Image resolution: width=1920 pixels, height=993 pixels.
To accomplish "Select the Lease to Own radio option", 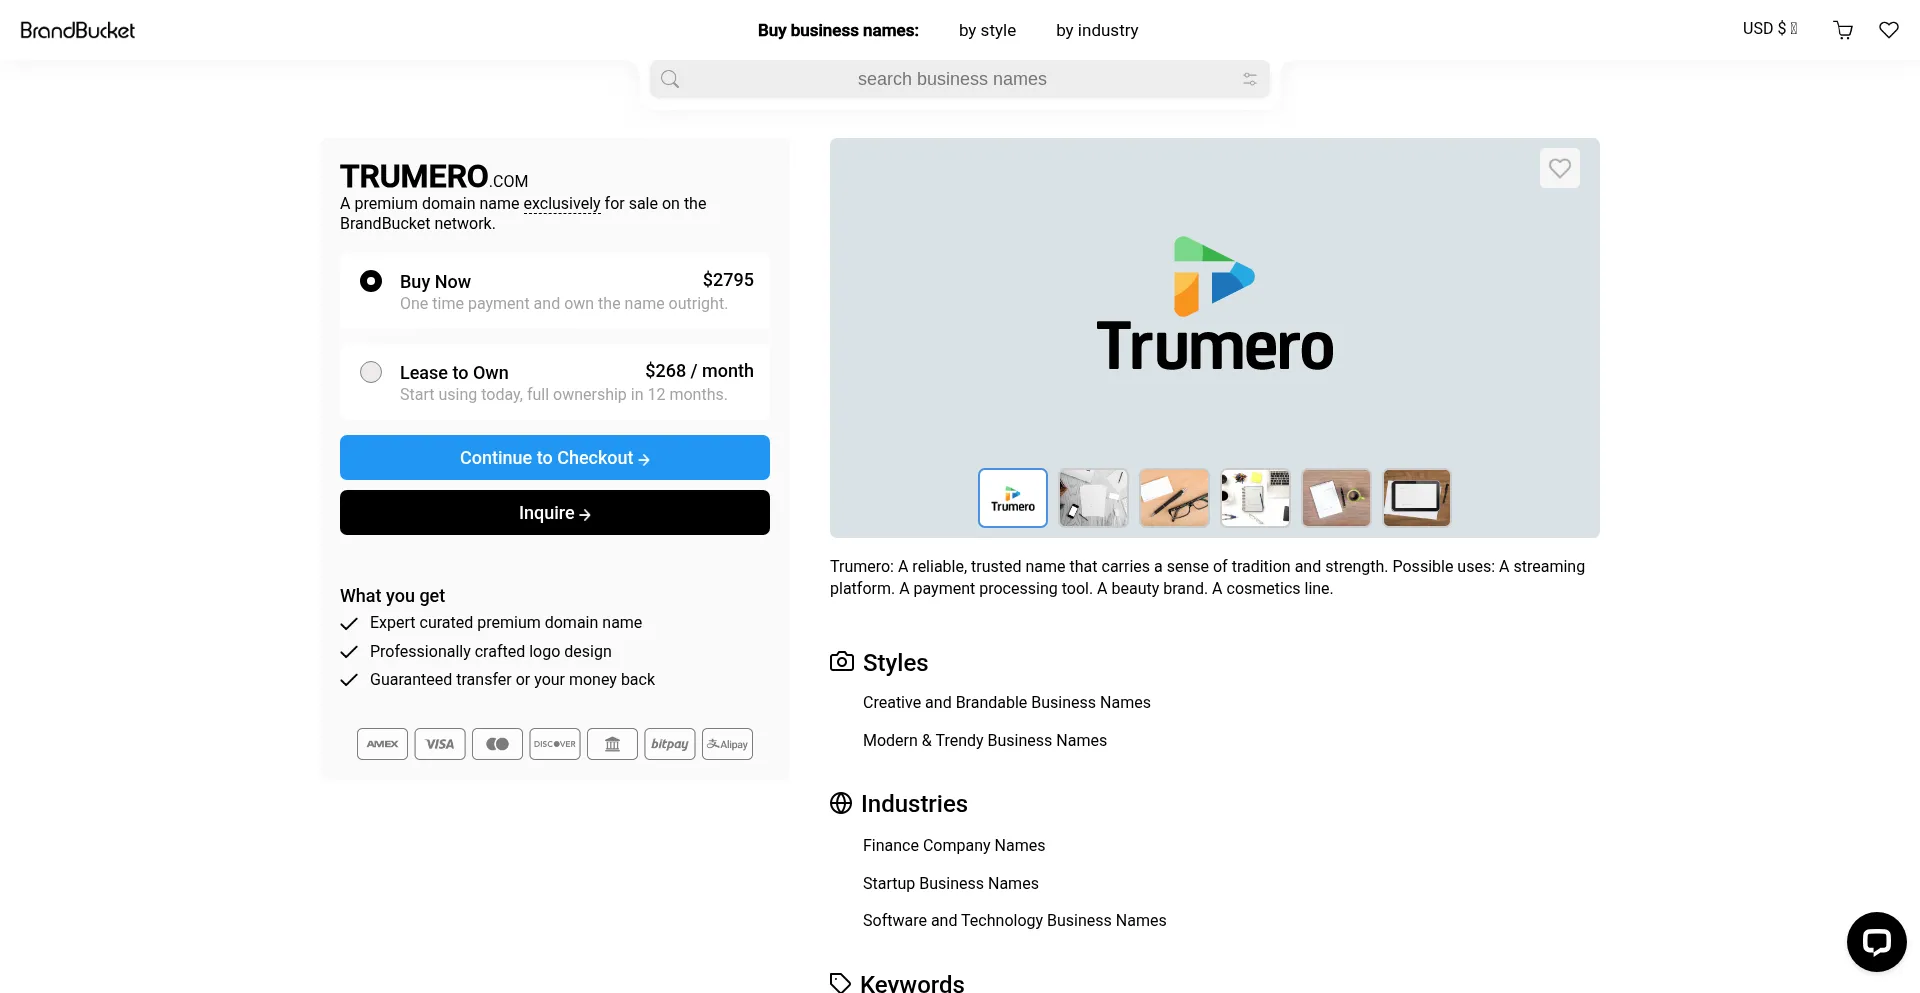I will [x=371, y=372].
